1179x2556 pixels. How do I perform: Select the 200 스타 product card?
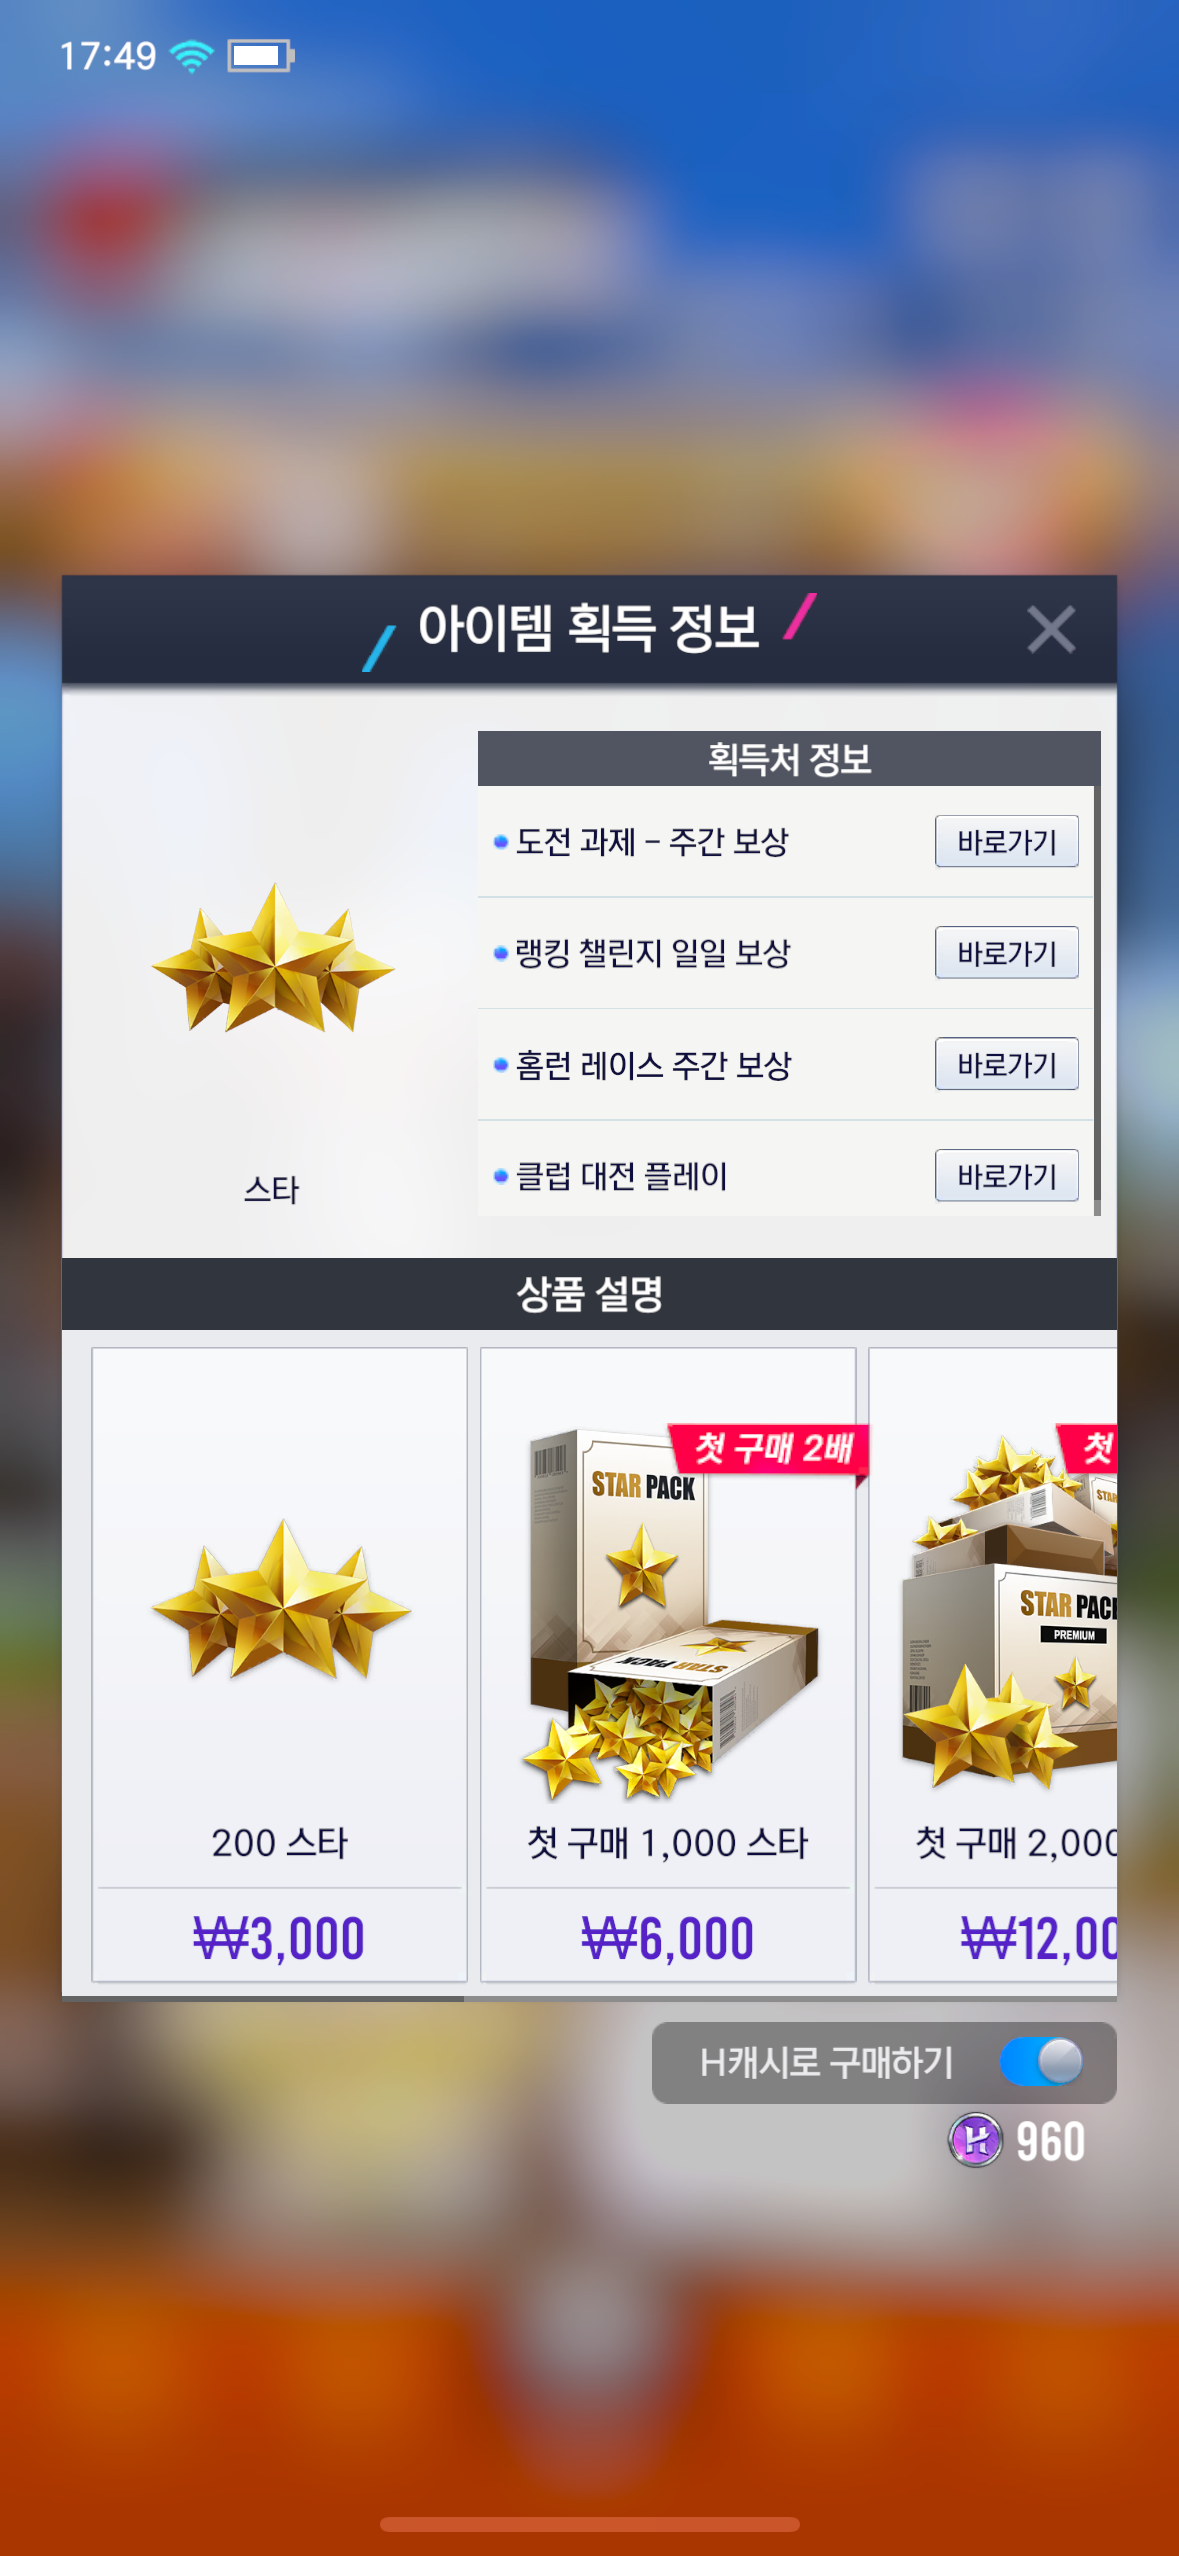coord(280,1663)
